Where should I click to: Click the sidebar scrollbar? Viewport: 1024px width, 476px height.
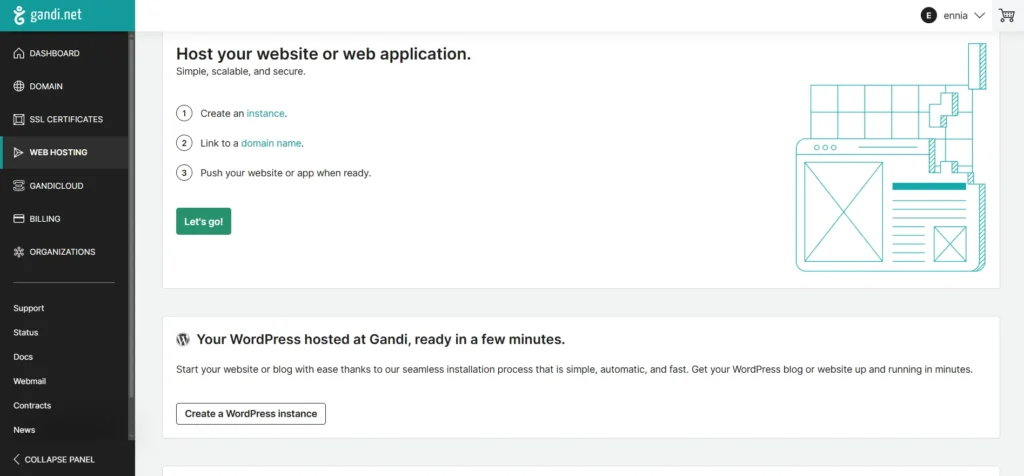tap(131, 219)
